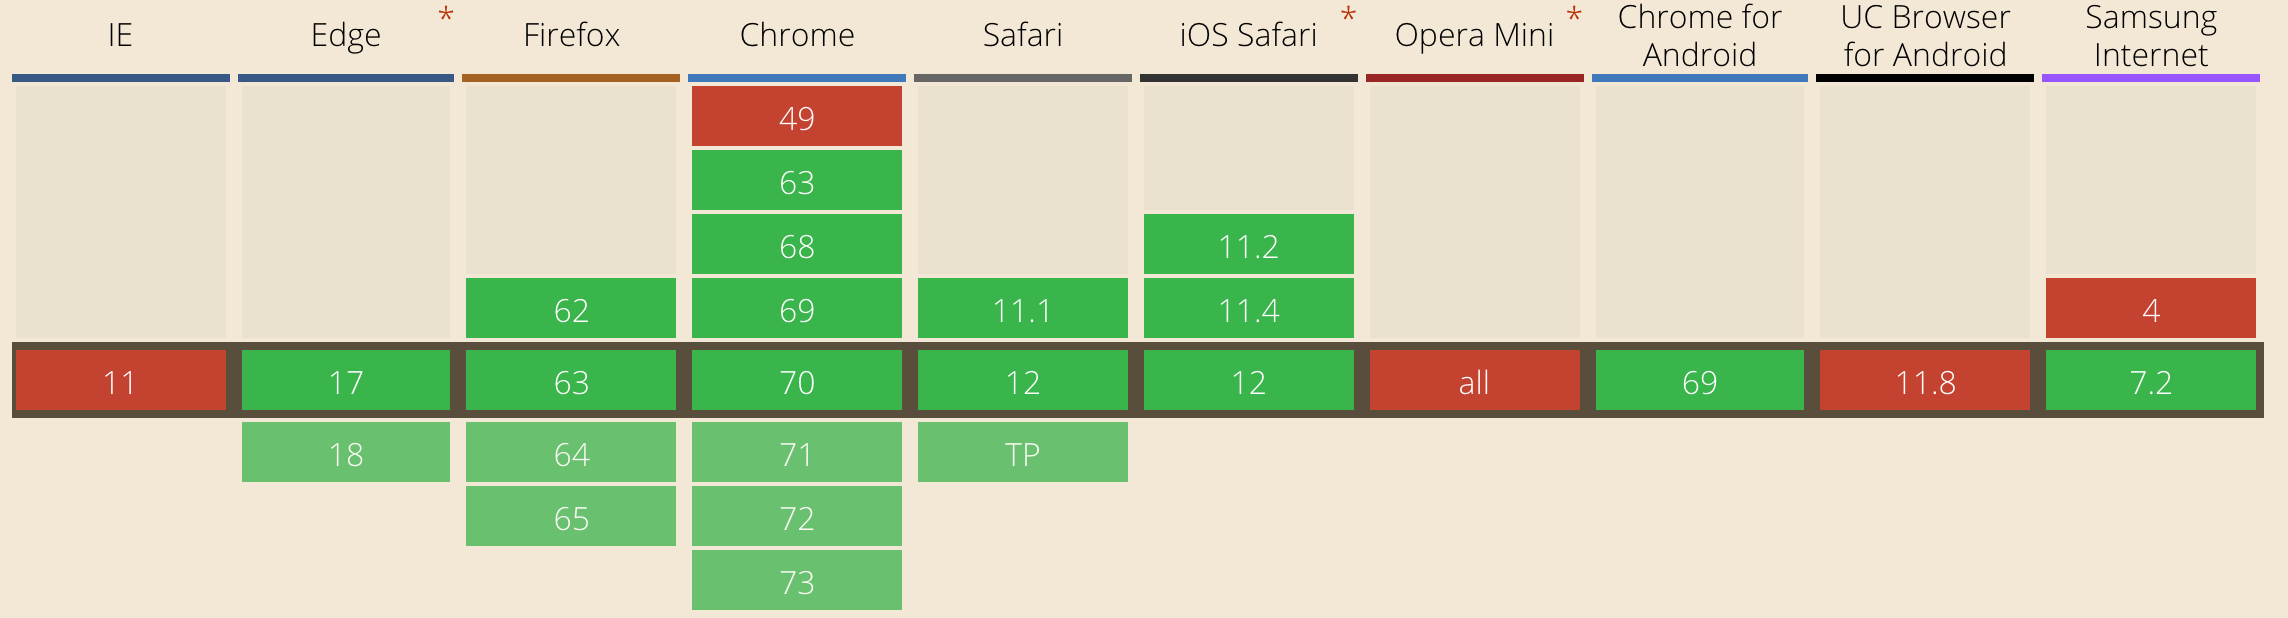Select the Chrome column header
The height and width of the screenshot is (618, 2288).
pyautogui.click(x=797, y=36)
